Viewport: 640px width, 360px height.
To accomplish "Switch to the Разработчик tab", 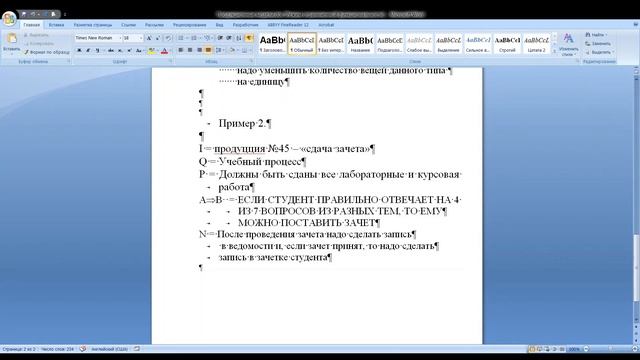I will click(245, 25).
